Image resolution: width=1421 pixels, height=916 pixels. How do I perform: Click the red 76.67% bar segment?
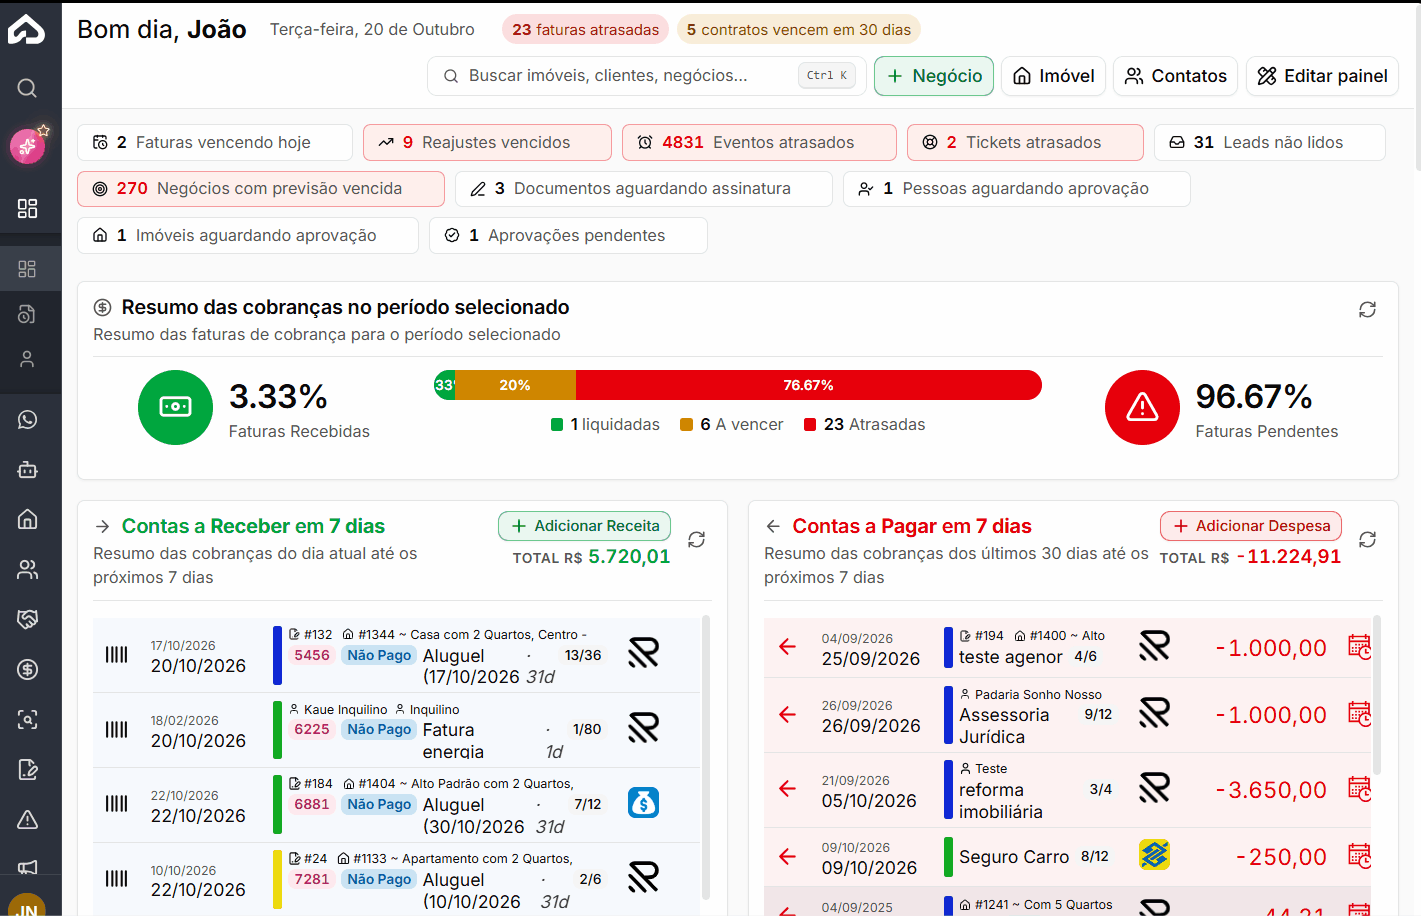809,385
